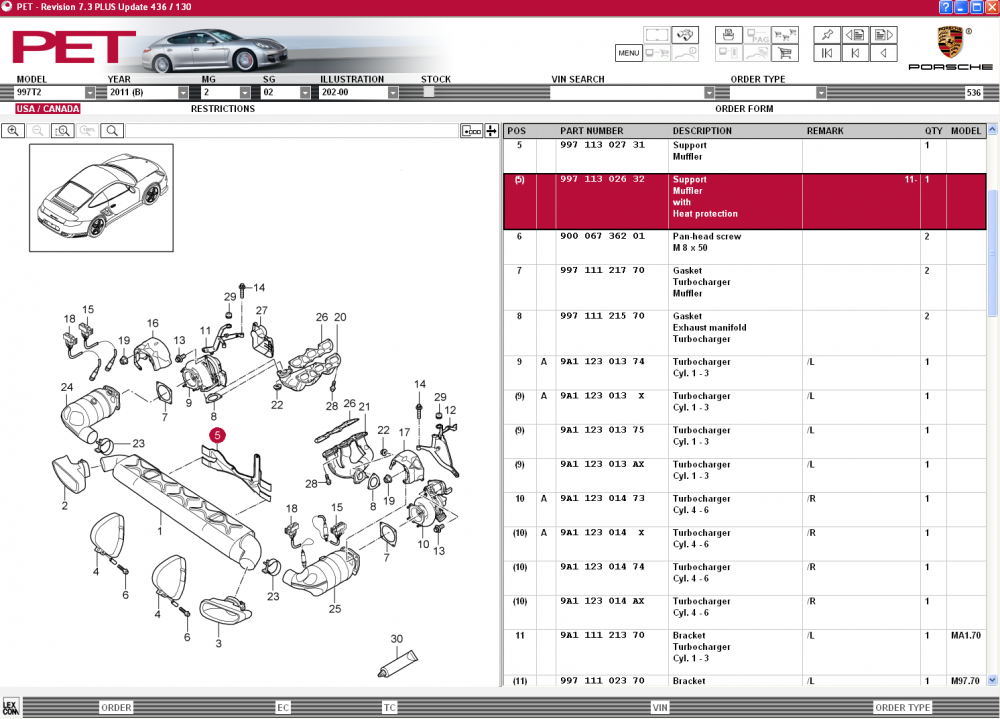
Task: Click the car overview thumbnail
Action: coord(101,197)
